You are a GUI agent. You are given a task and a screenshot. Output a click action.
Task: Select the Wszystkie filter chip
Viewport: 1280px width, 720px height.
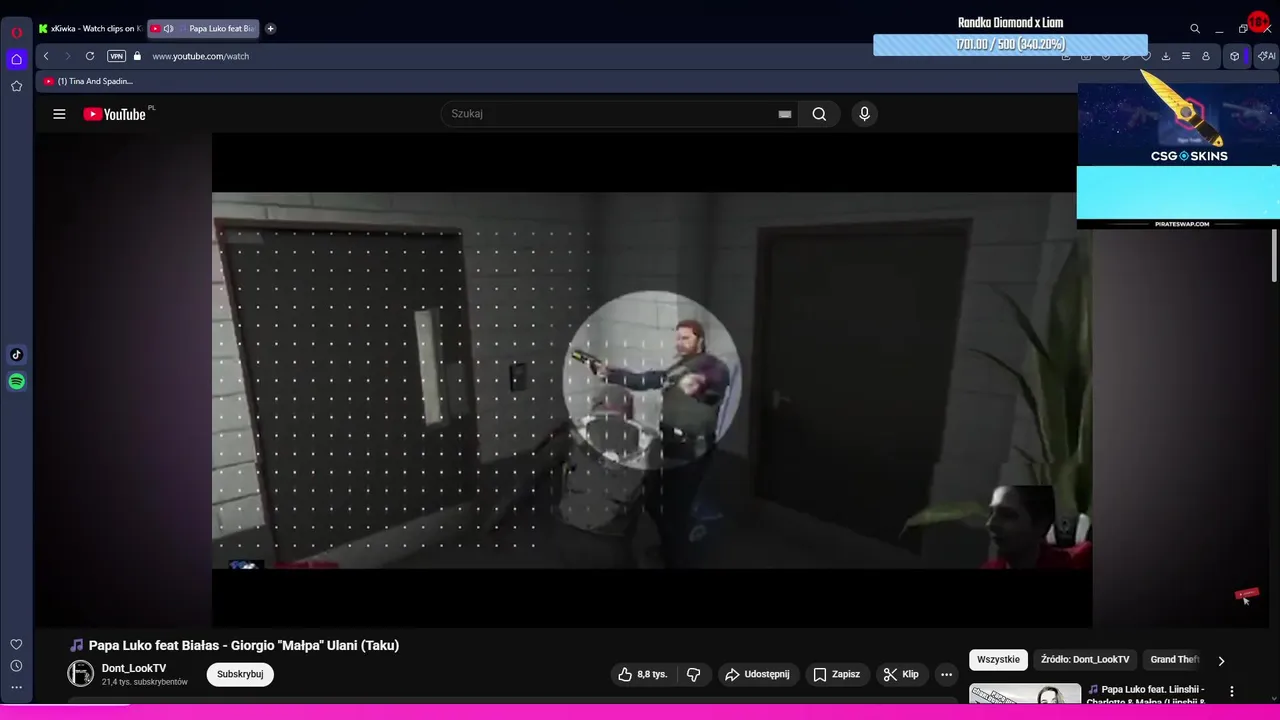998,659
